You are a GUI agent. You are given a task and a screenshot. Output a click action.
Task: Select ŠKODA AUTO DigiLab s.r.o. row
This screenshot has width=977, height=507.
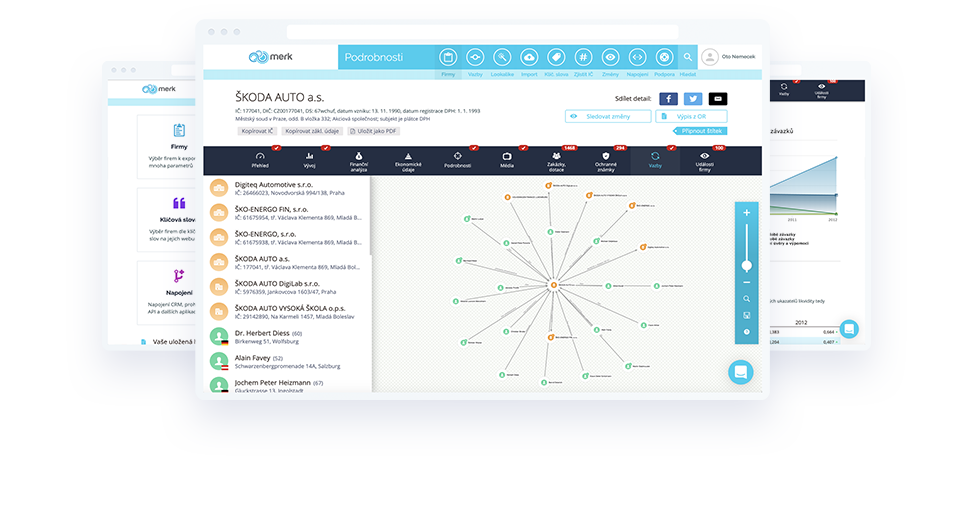click(x=288, y=287)
